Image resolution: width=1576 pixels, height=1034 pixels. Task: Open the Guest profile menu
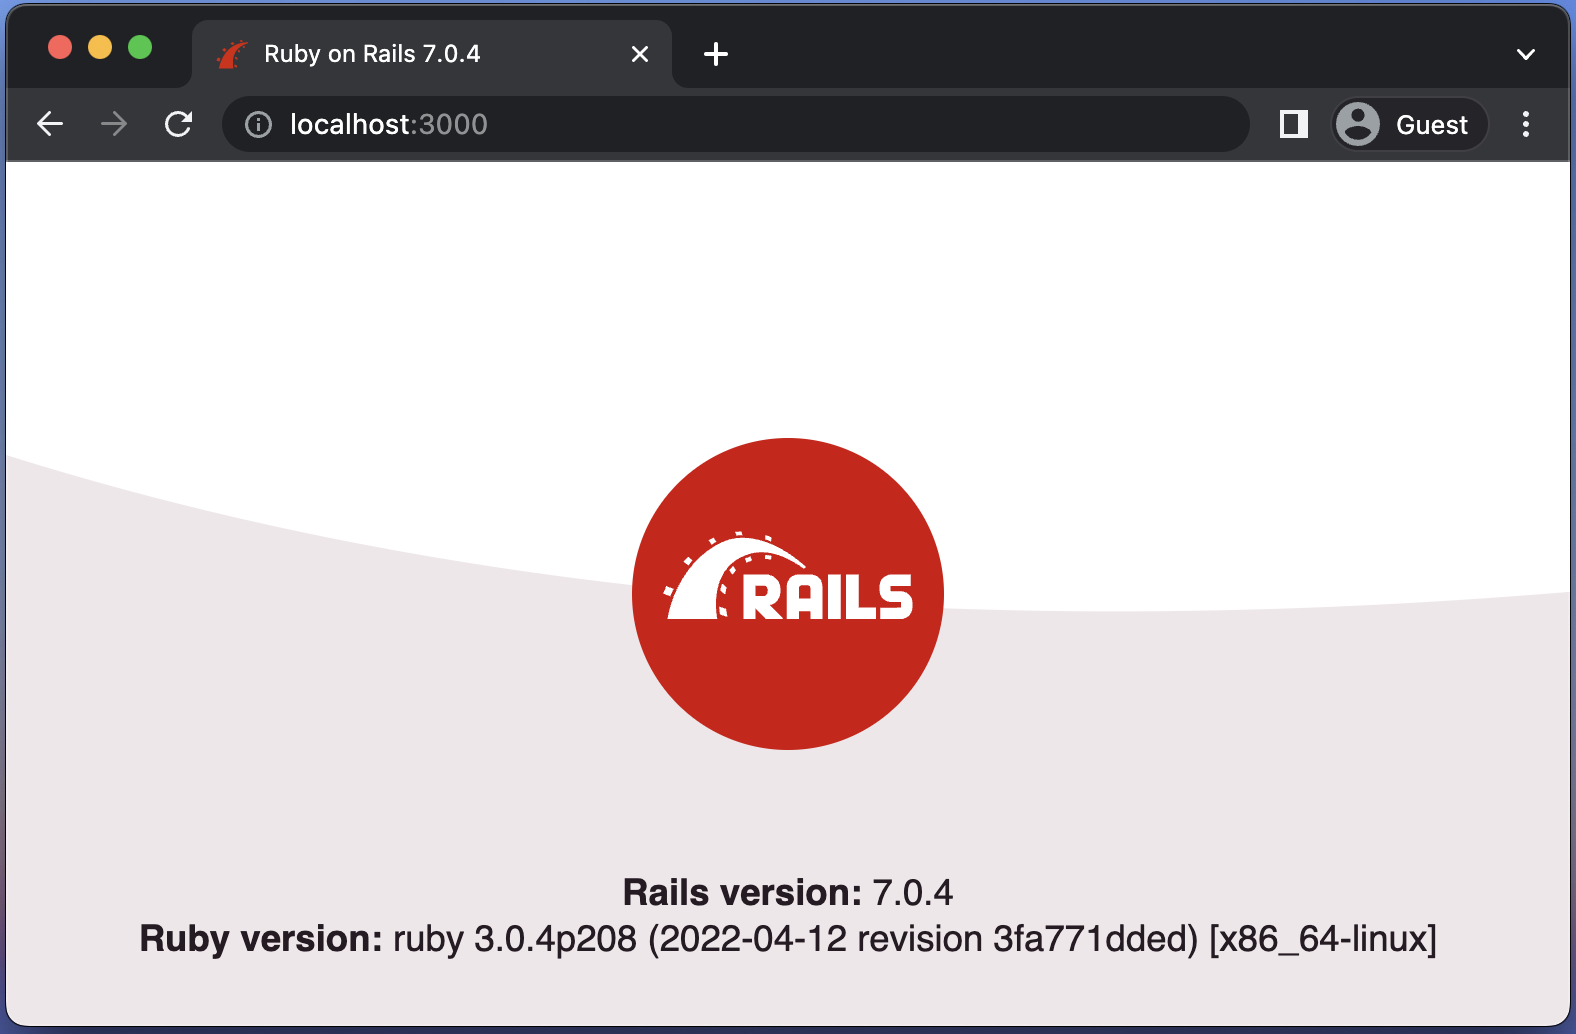1410,124
